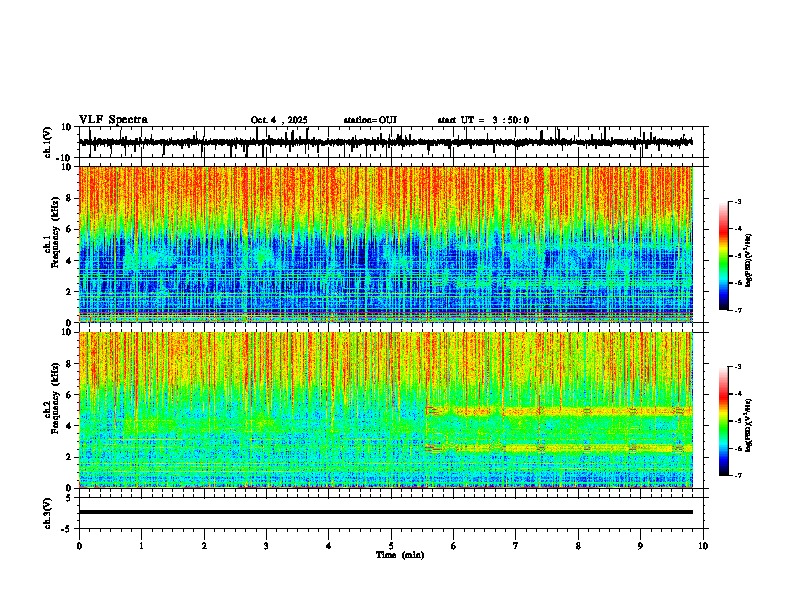
Task: Click the "station=OUI" header text
Action: [370, 120]
